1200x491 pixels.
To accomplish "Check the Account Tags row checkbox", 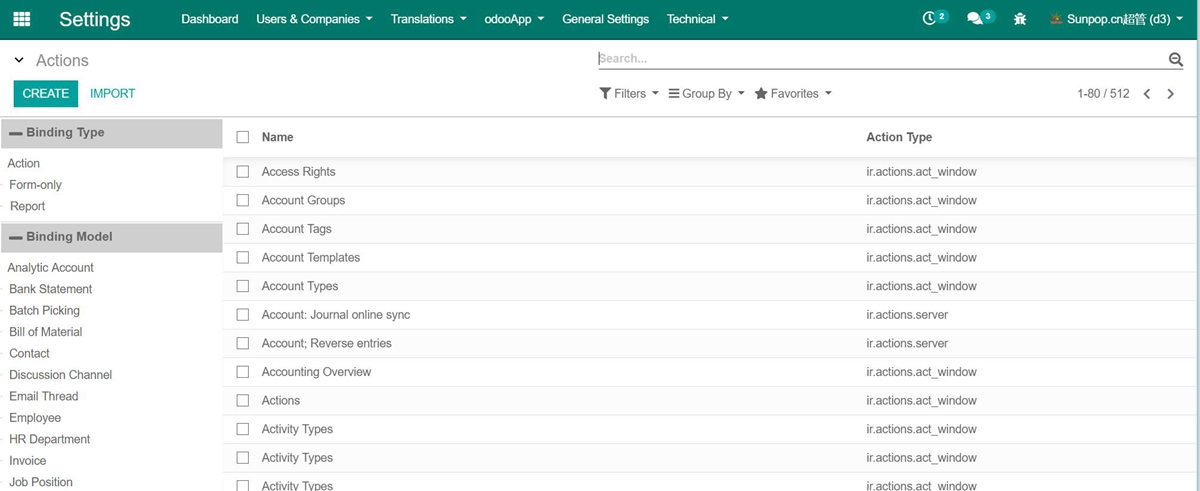I will pyautogui.click(x=243, y=229).
